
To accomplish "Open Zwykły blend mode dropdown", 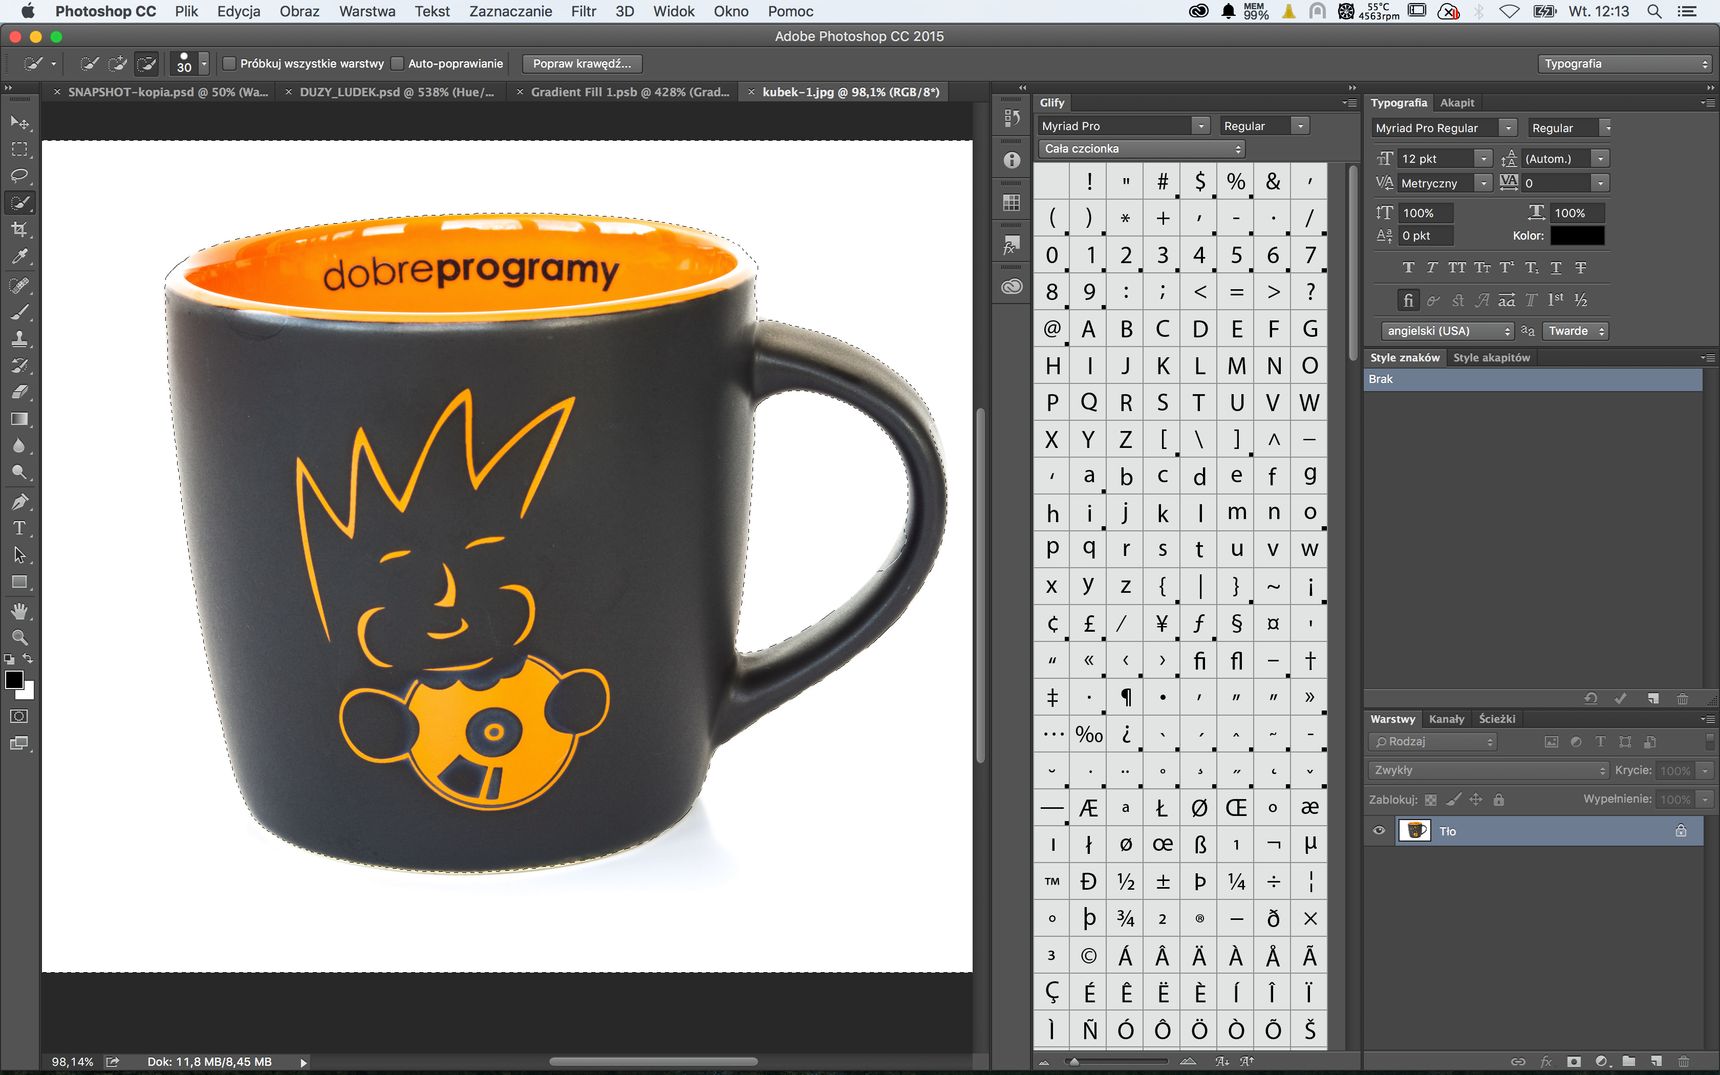I will coord(1488,771).
